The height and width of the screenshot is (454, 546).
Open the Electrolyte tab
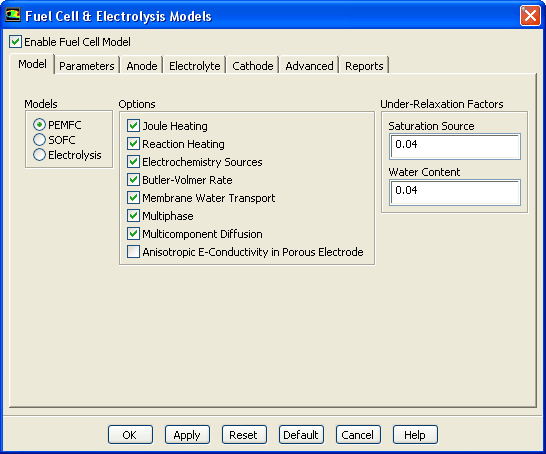click(195, 66)
